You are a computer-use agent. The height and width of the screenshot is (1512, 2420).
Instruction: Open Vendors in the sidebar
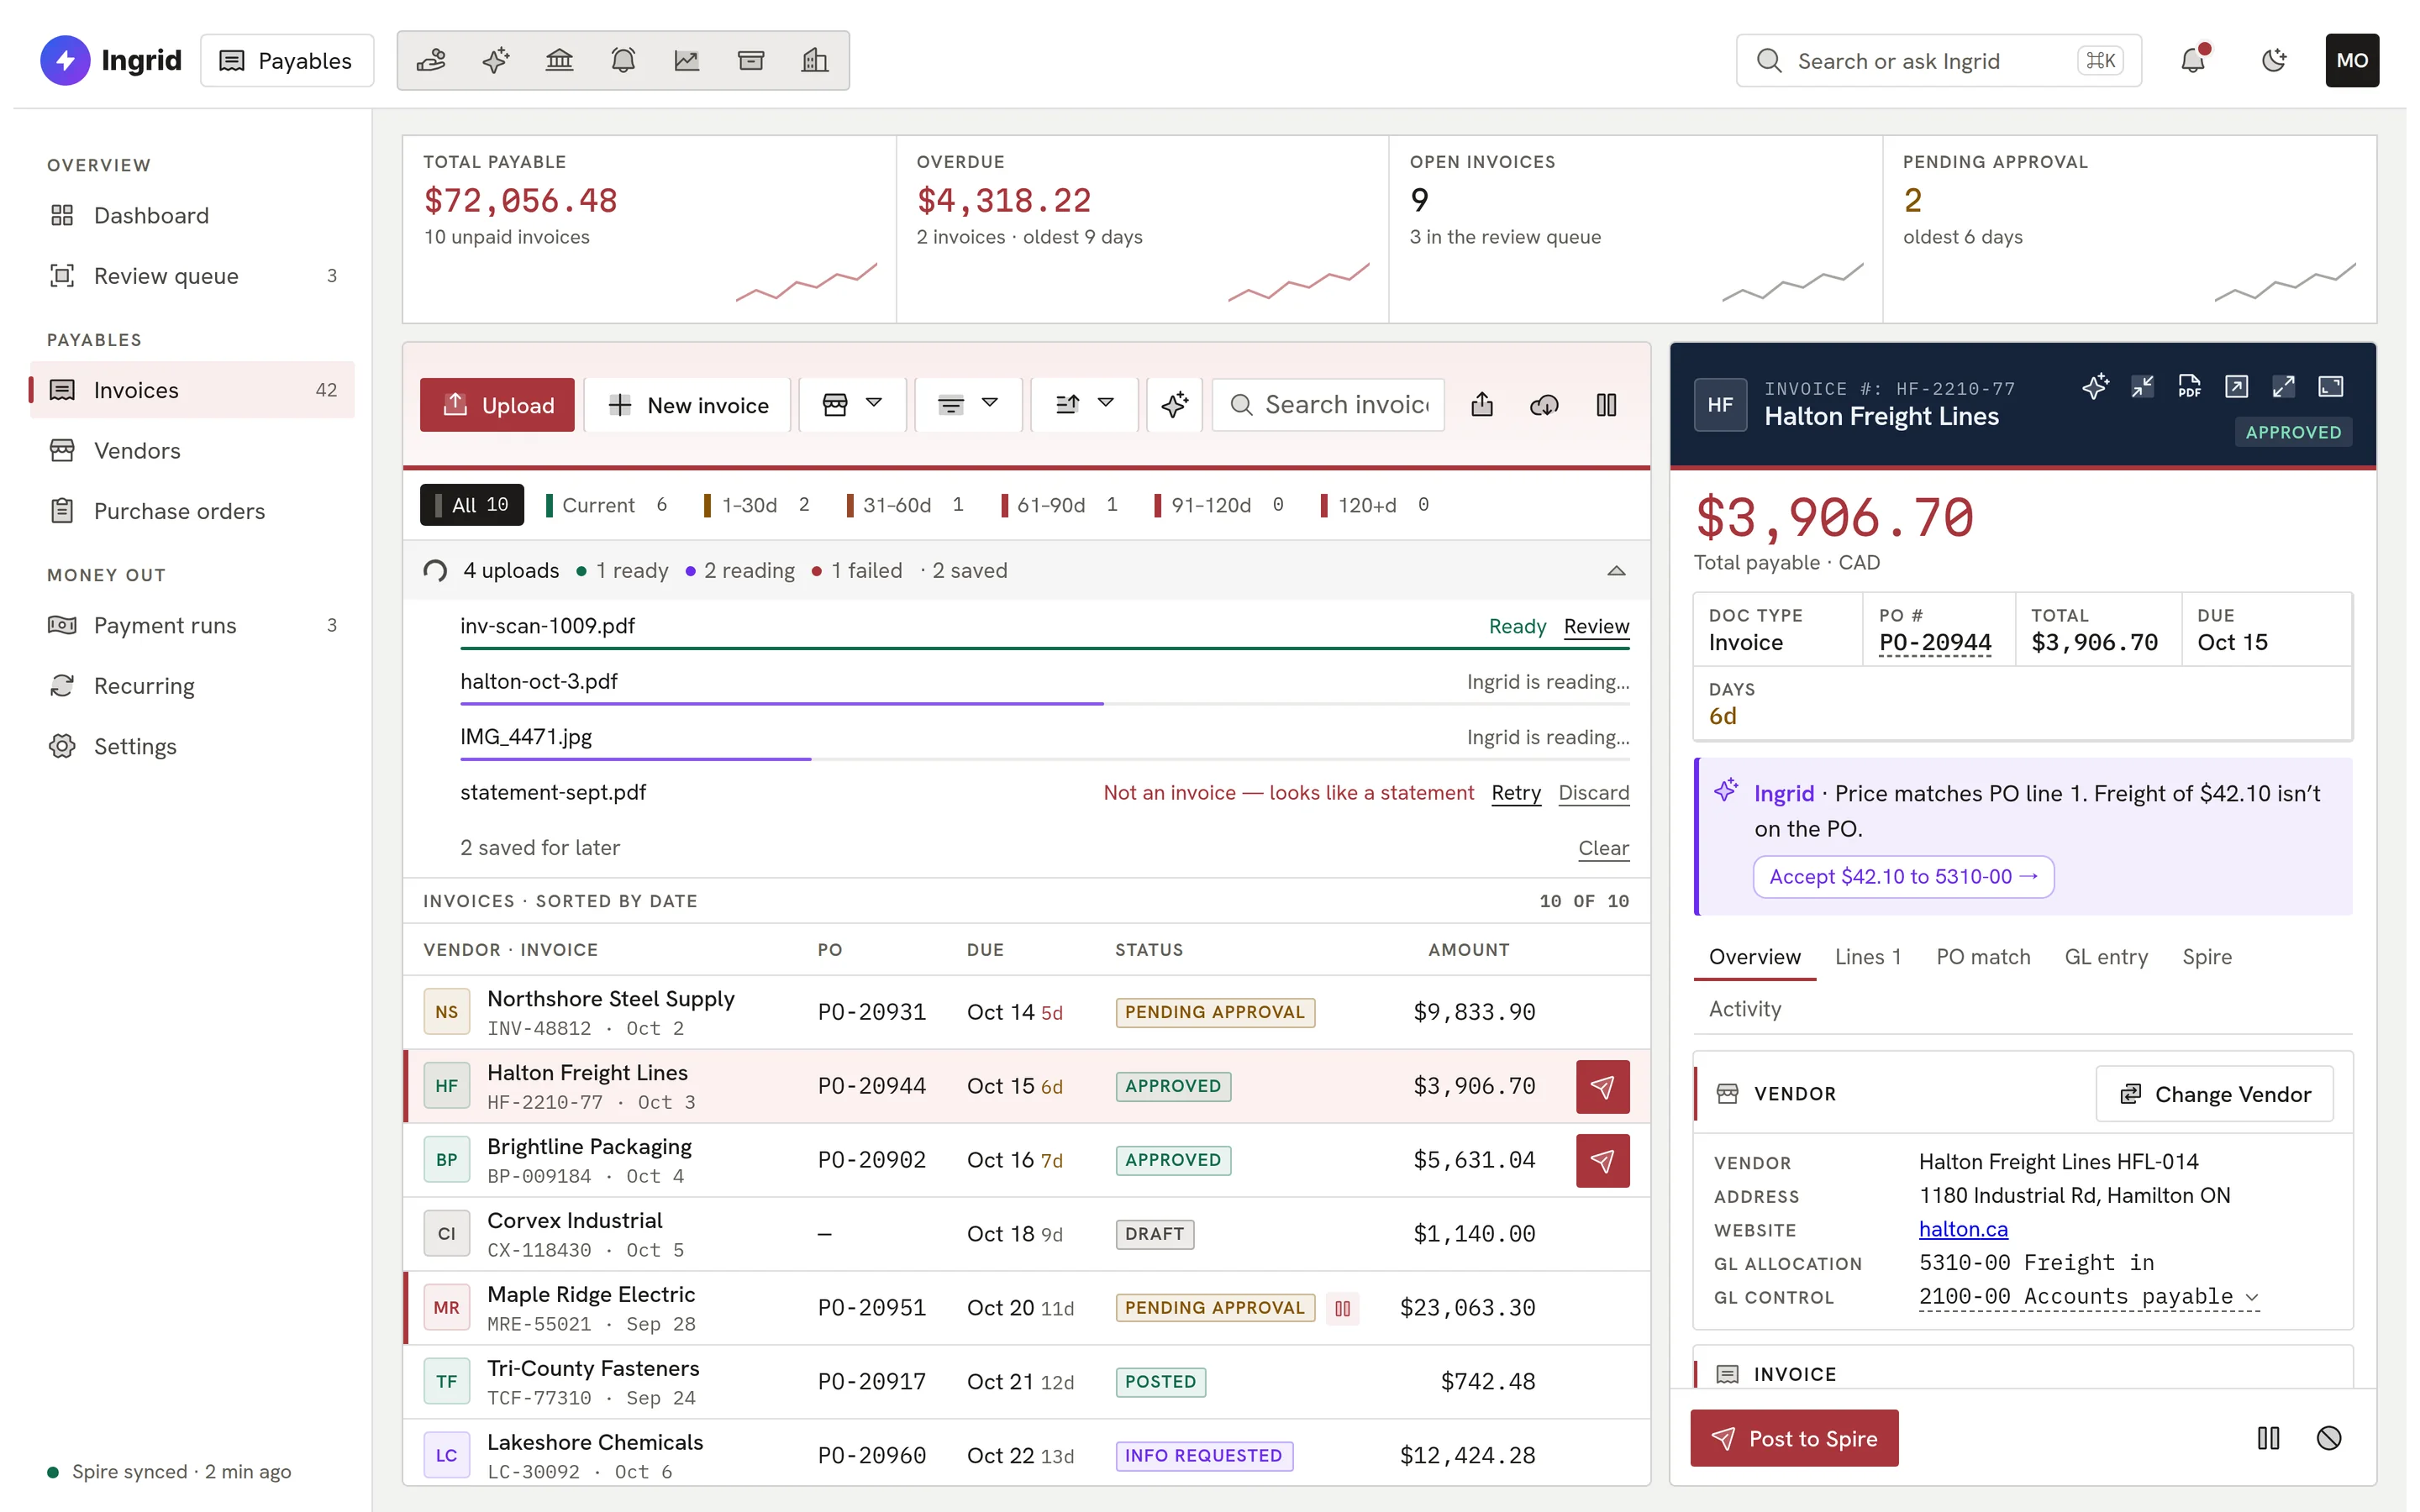click(192, 451)
